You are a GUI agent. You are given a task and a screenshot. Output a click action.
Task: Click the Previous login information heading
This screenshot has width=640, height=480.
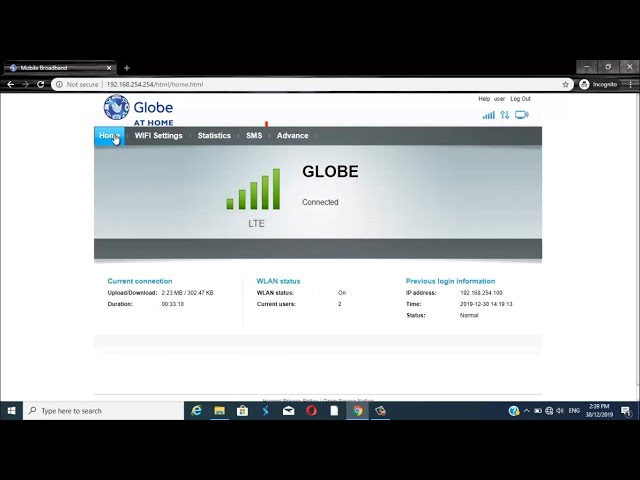pyautogui.click(x=450, y=281)
